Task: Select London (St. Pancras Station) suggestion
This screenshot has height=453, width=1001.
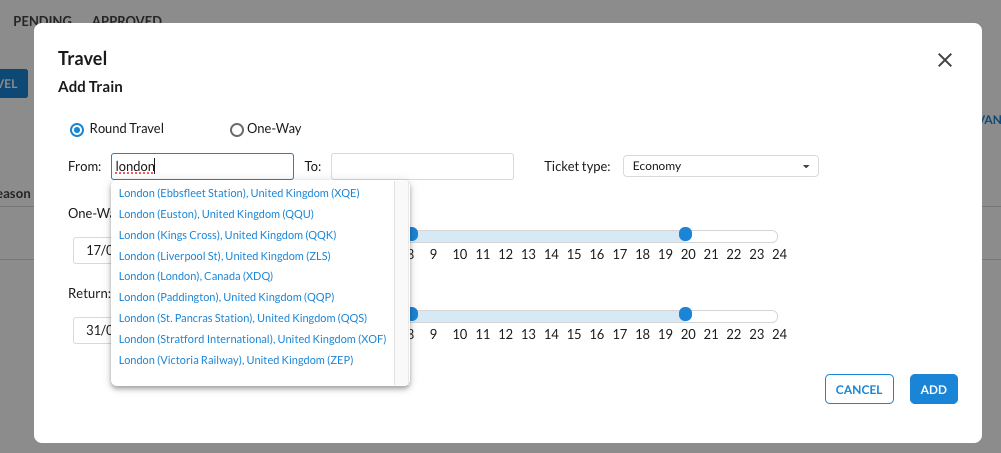Action: [x=243, y=318]
